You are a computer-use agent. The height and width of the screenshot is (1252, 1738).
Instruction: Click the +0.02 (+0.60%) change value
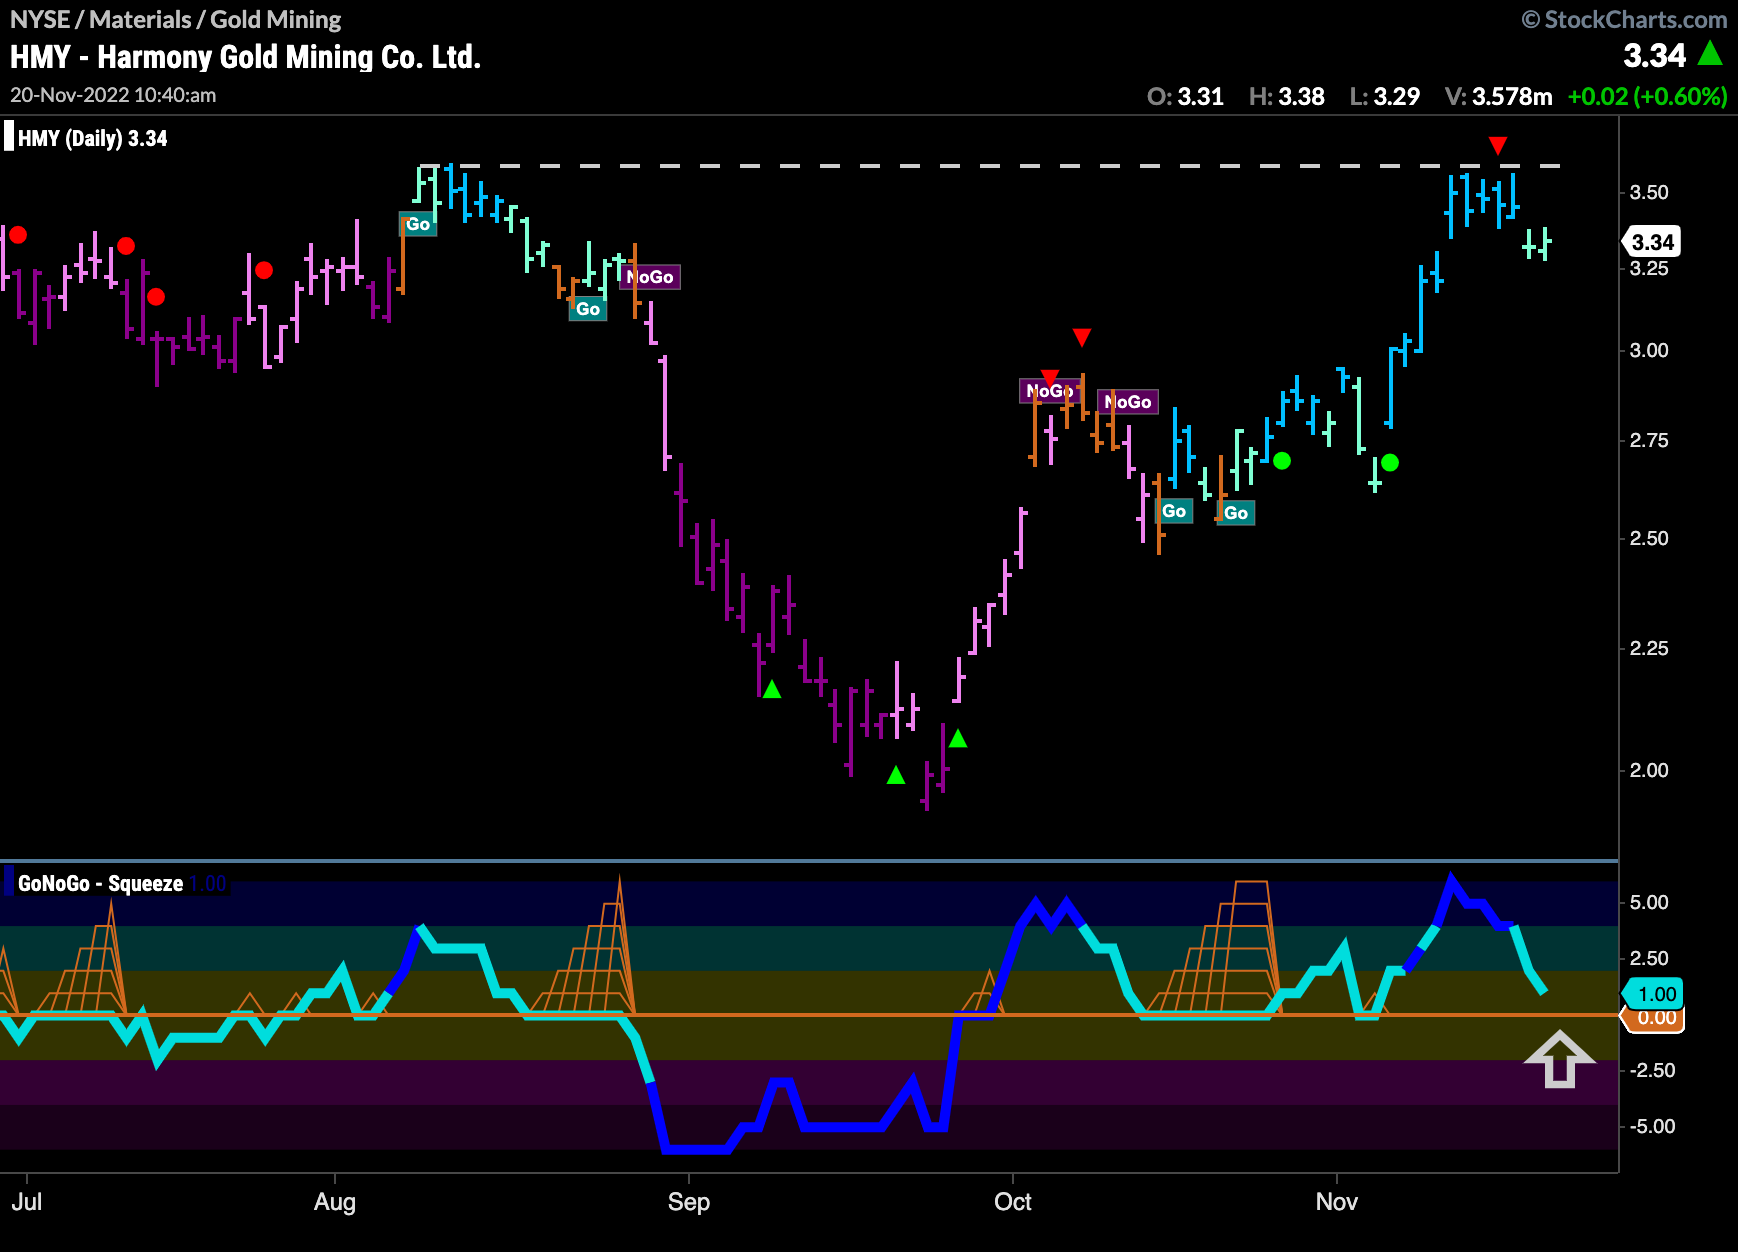(1648, 97)
